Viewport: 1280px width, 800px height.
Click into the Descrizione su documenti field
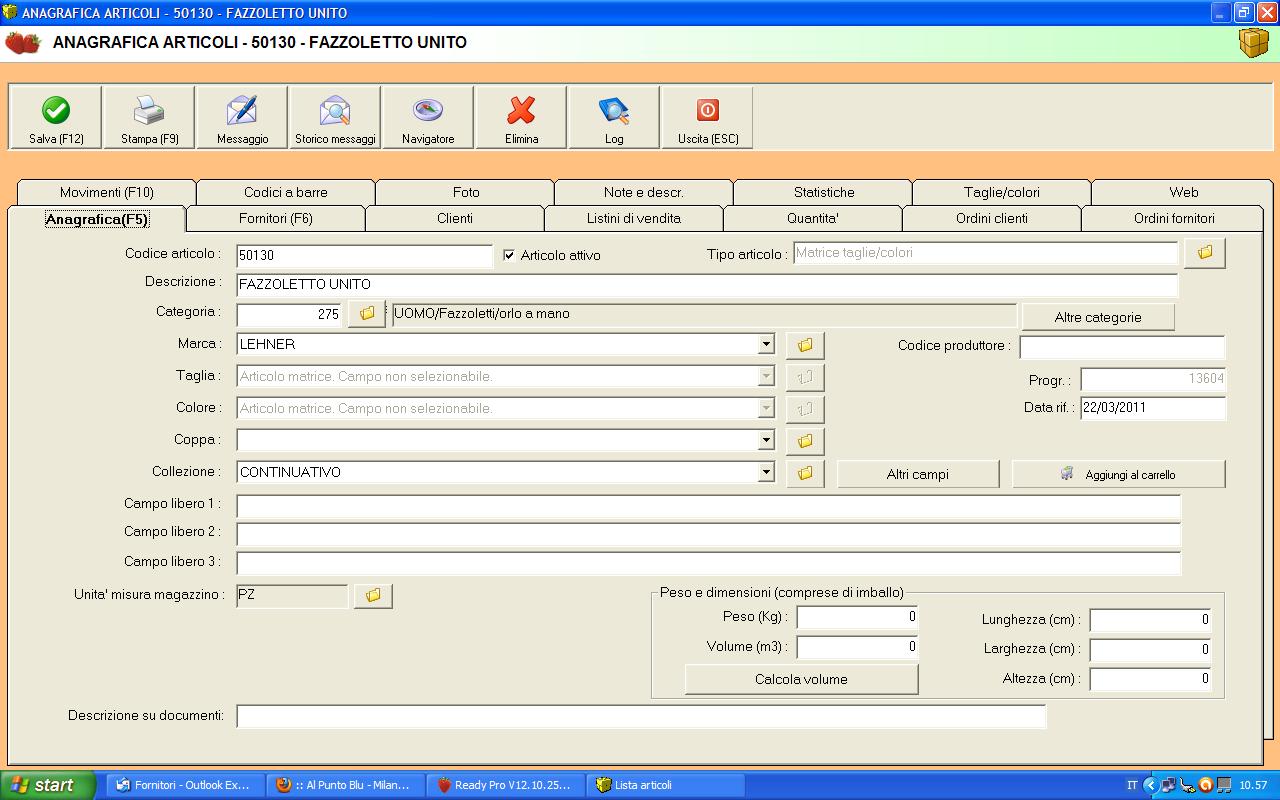coord(640,717)
